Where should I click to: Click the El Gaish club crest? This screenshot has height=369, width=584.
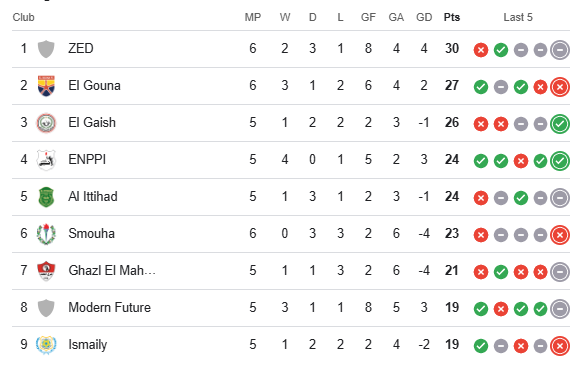pyautogui.click(x=46, y=123)
